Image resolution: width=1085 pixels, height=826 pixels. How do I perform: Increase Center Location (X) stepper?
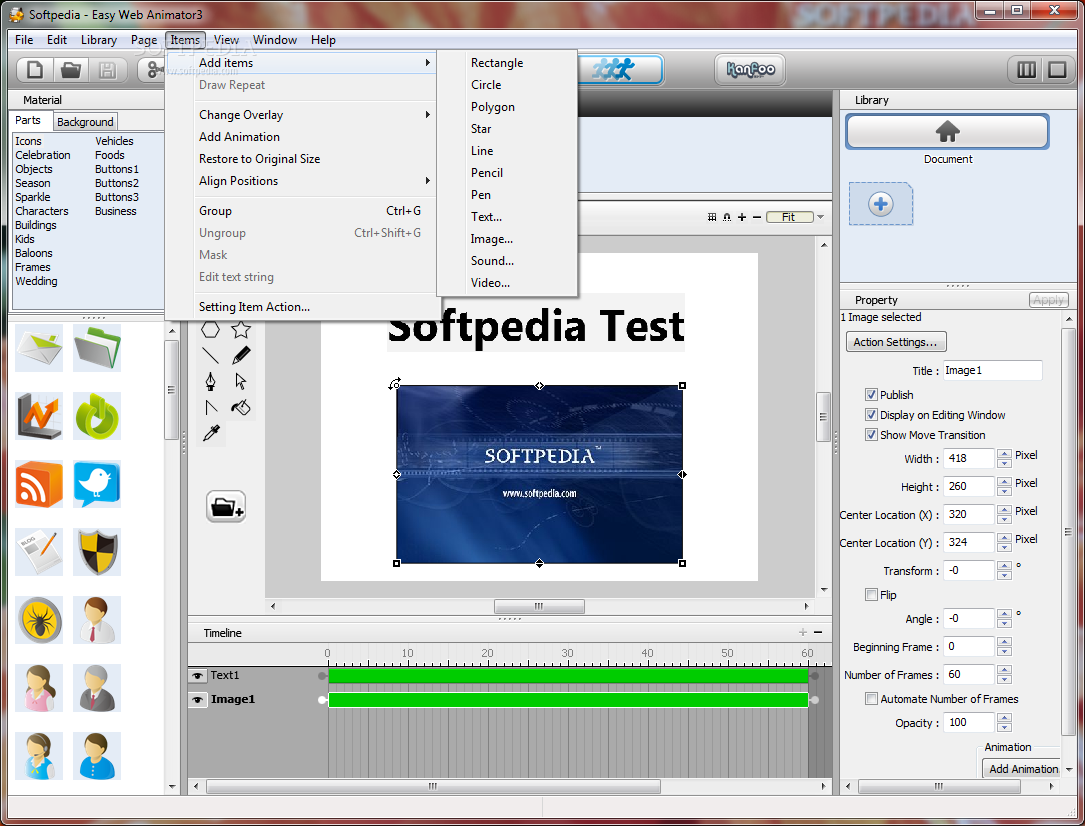click(1004, 509)
